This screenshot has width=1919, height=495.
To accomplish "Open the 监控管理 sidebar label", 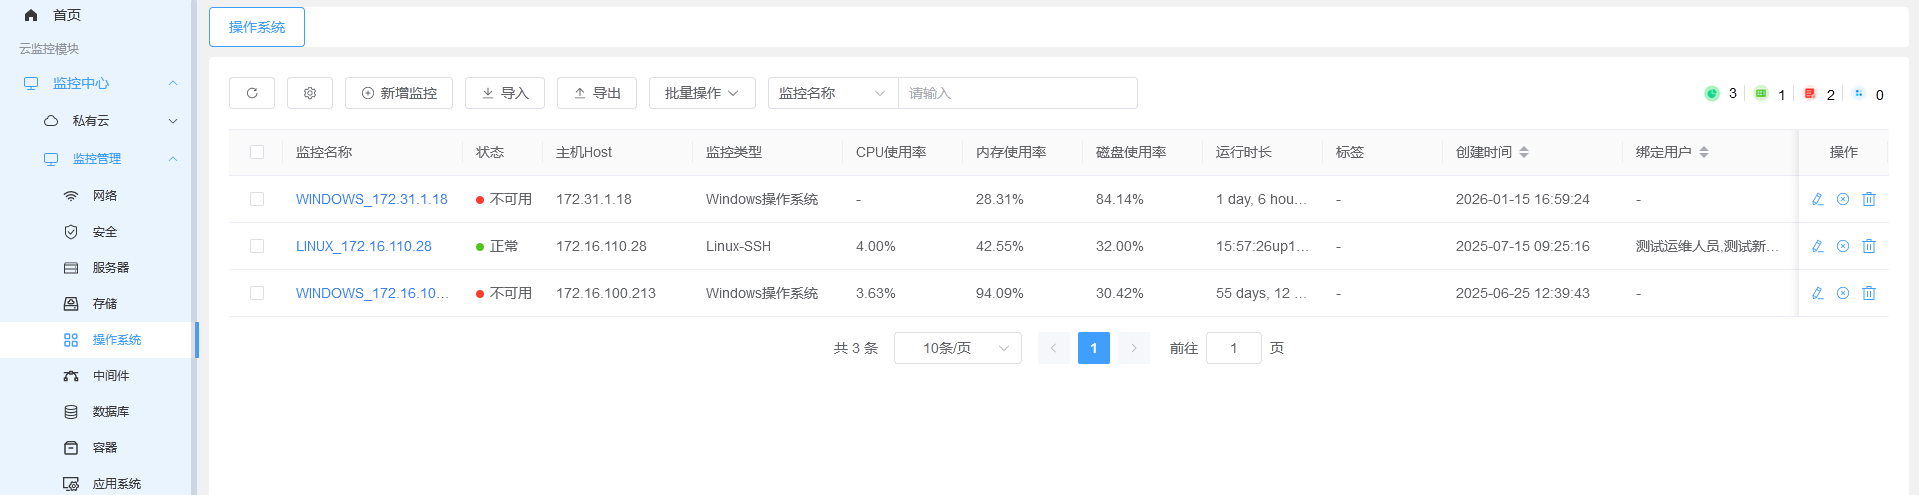I will [97, 159].
